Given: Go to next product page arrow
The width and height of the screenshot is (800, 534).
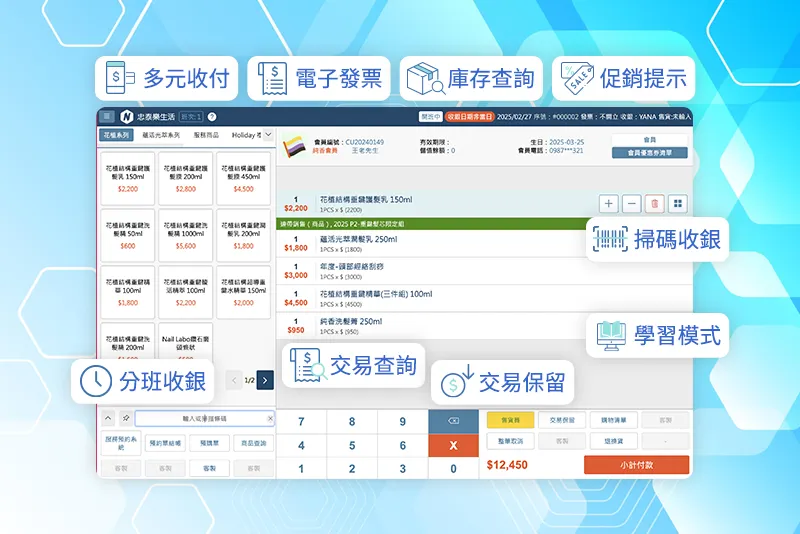Looking at the screenshot, I should [265, 380].
